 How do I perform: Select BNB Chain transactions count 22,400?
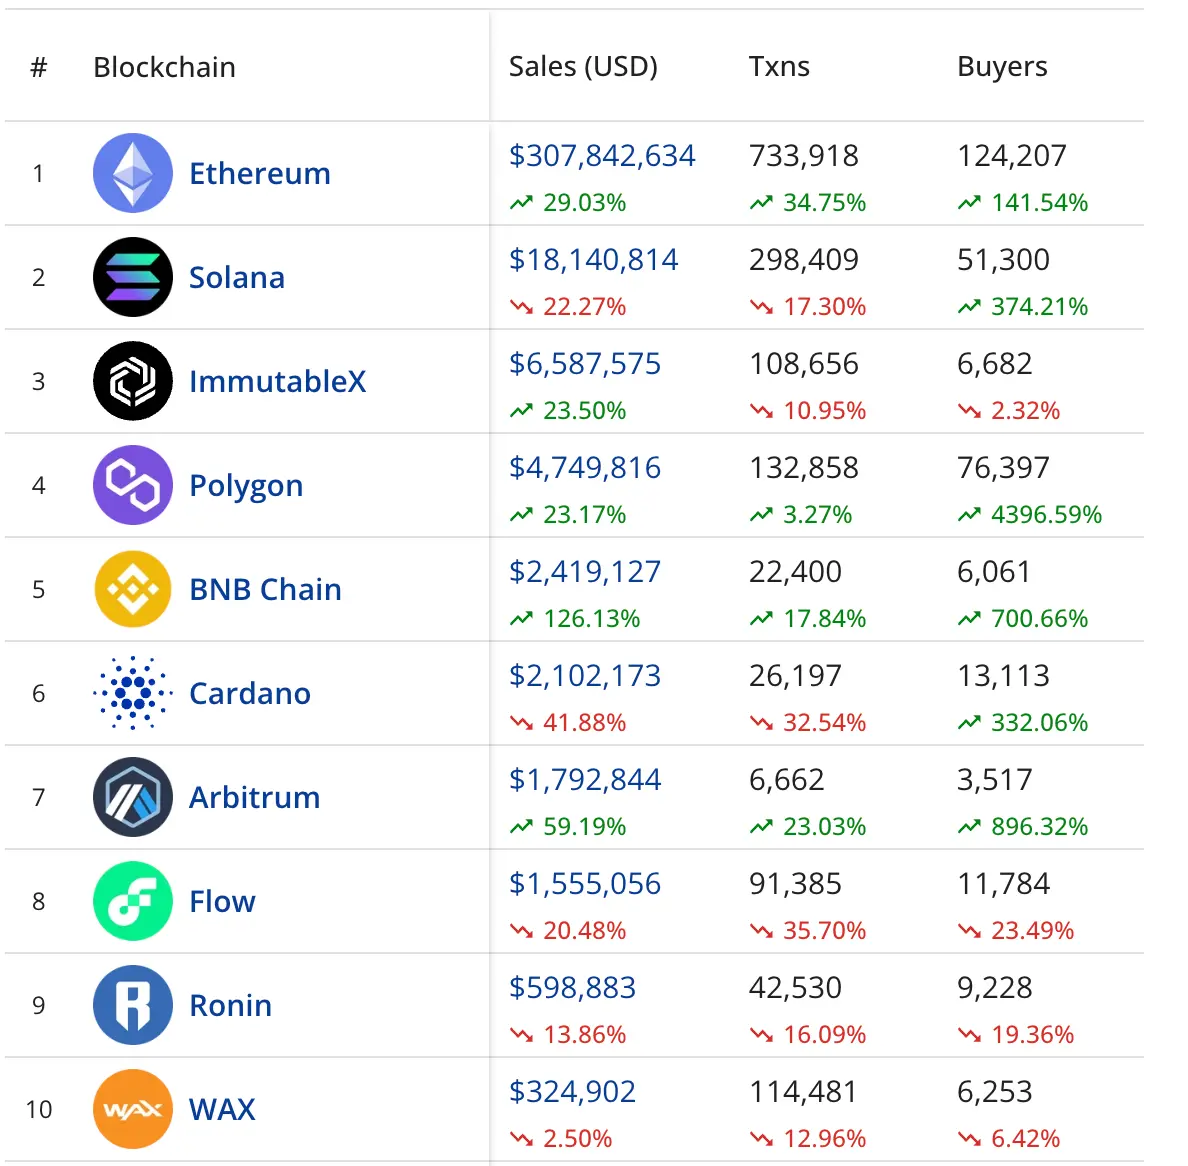coord(796,571)
